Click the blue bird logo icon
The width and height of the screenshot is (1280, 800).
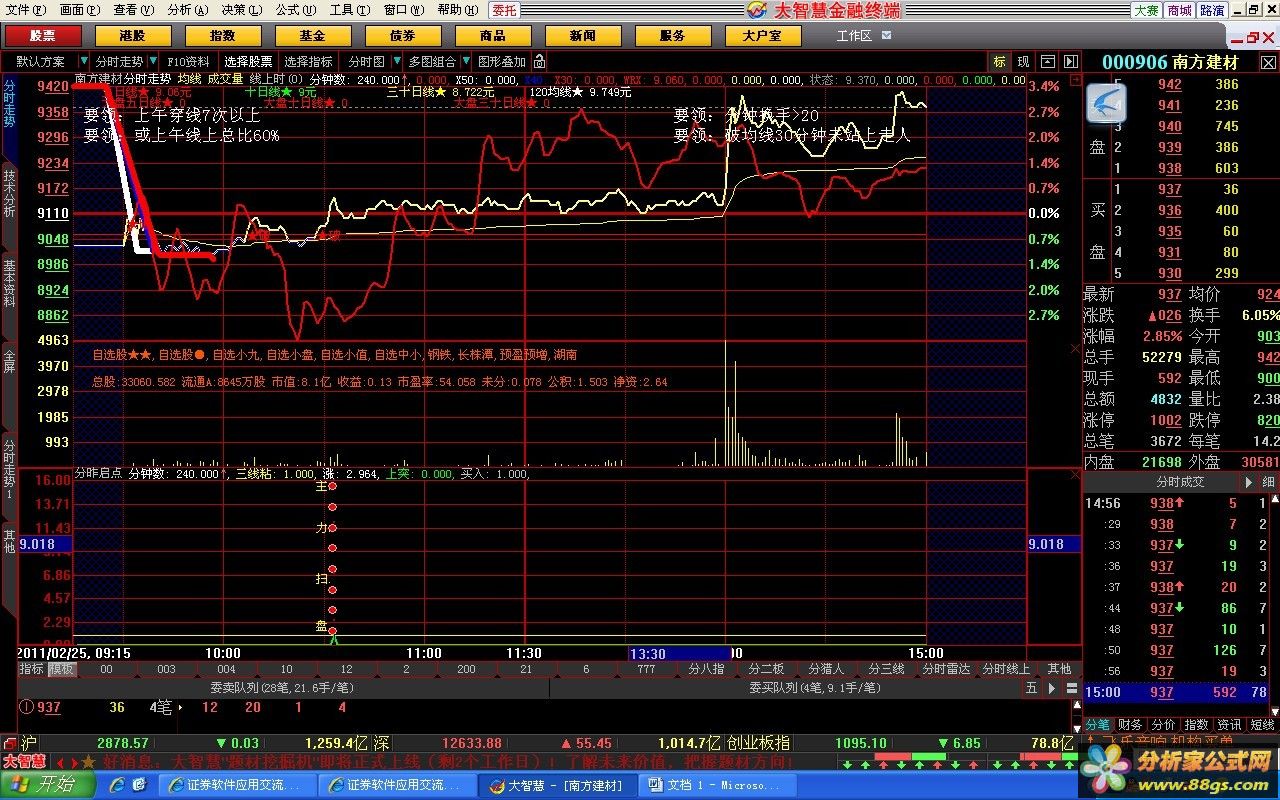click(1106, 103)
